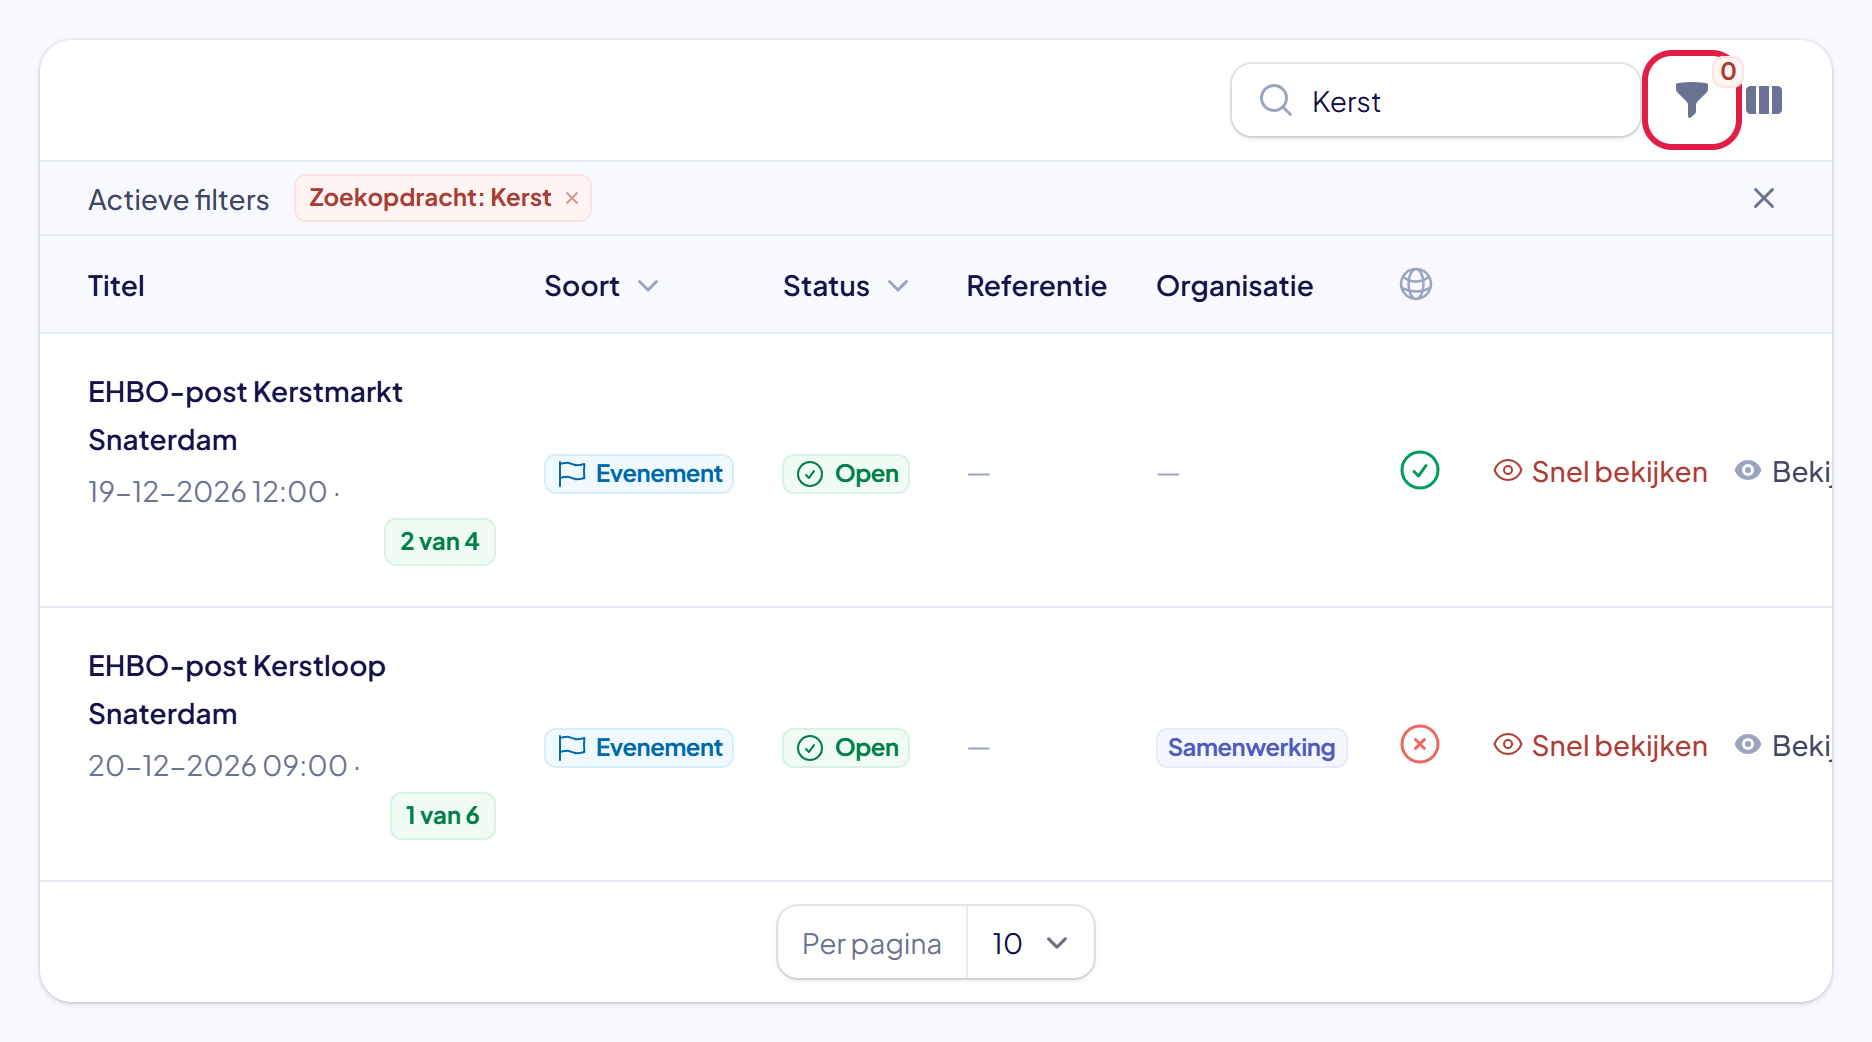Click Snel bekijken for Kerstloop Snaterdam
The height and width of the screenshot is (1042, 1872).
point(1600,746)
